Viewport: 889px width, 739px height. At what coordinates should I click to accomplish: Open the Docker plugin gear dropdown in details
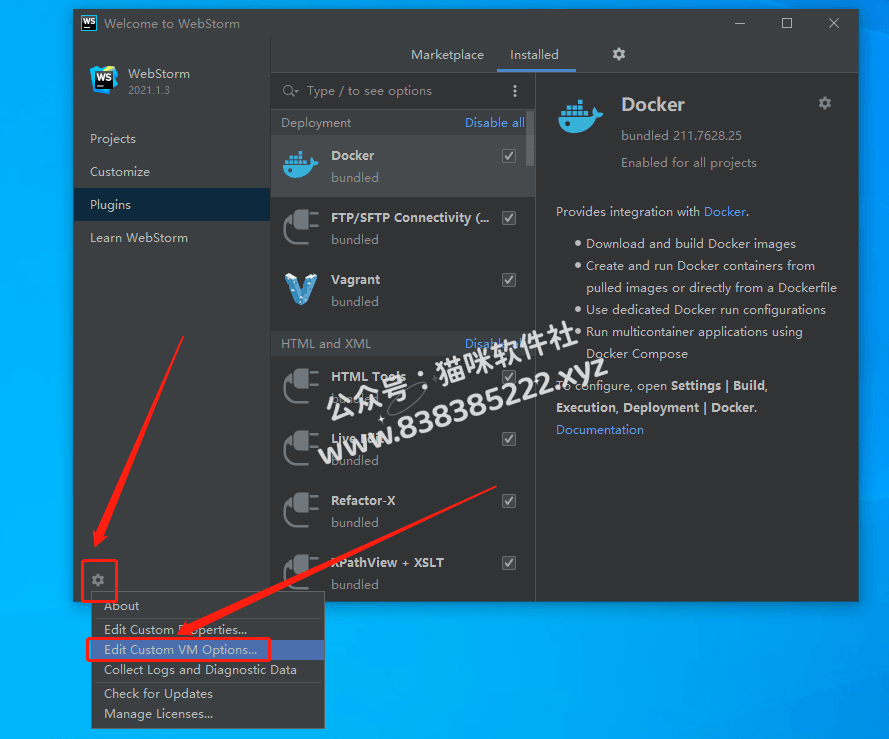(x=825, y=103)
